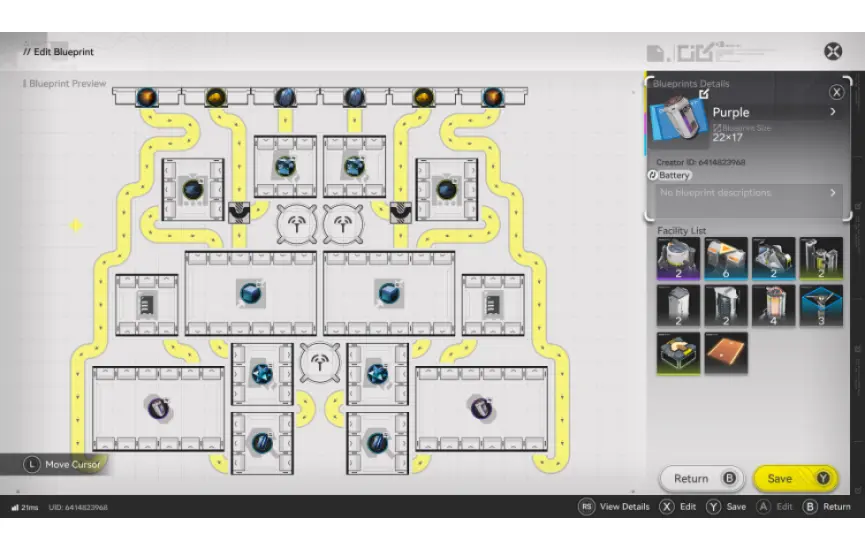Choose the X Edit option in bottom bar
865x550 pixels.
(x=678, y=507)
